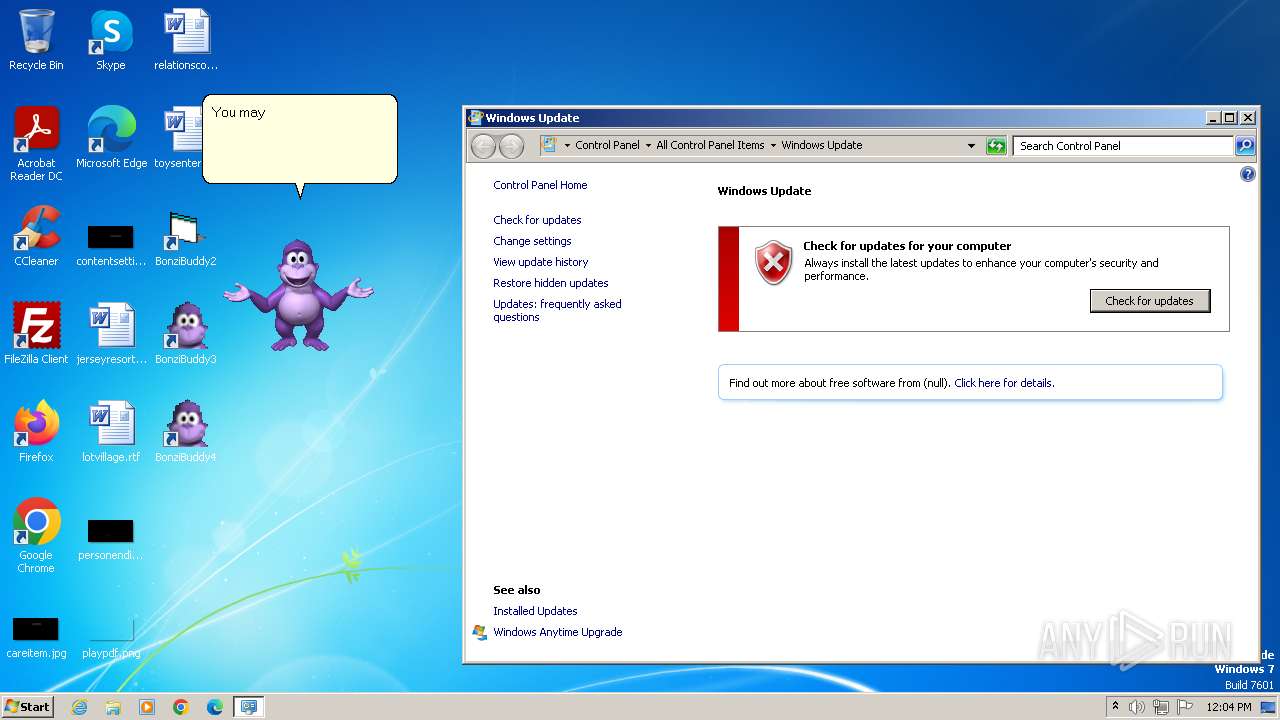Viewport: 1280px width, 720px height.
Task: Open the Recycle Bin desktop icon
Action: coord(36,40)
